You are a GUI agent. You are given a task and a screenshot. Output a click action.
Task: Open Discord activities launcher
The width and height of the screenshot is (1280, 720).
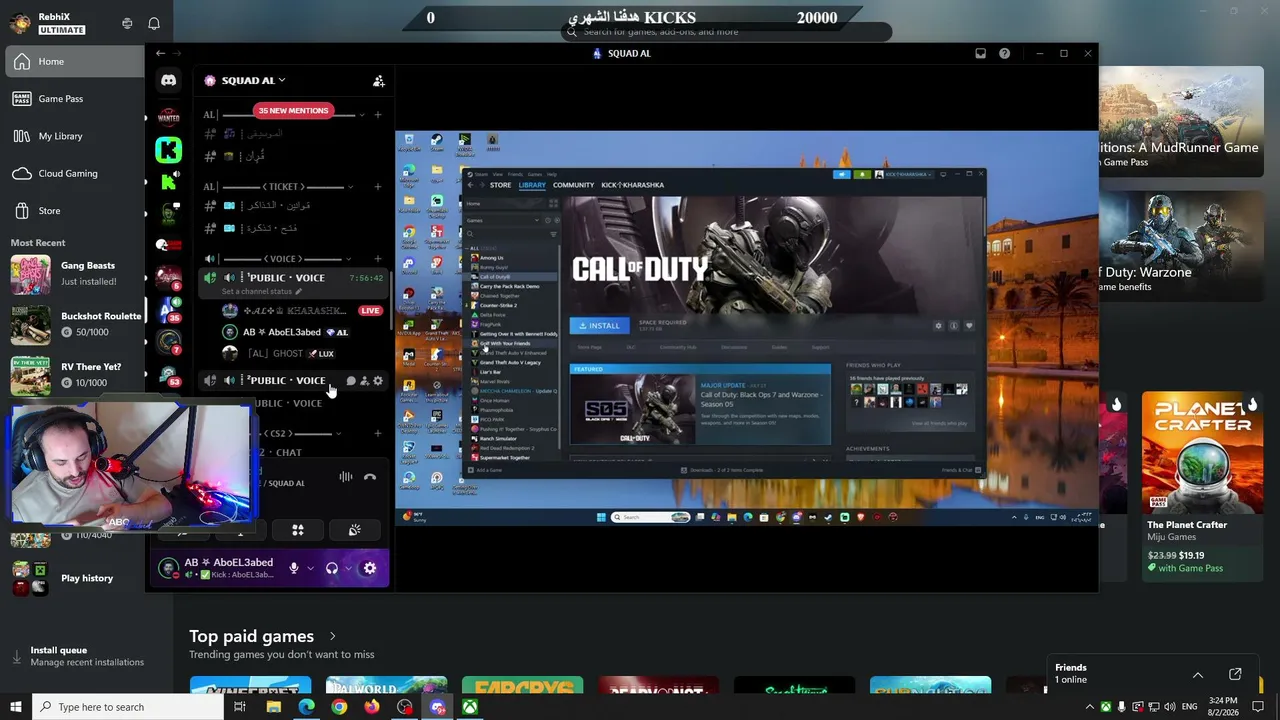coord(297,530)
